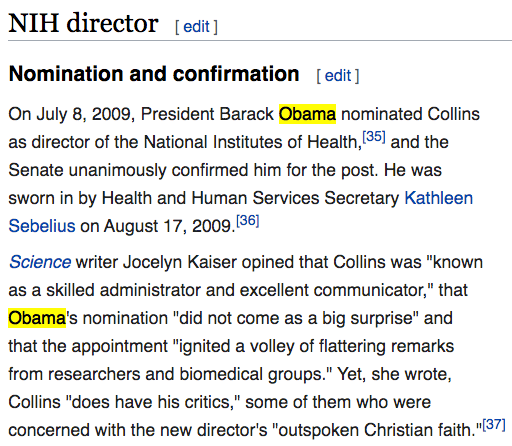Click highlighted Obama after President Barack
Viewport: 512px width, 446px height.
307,114
